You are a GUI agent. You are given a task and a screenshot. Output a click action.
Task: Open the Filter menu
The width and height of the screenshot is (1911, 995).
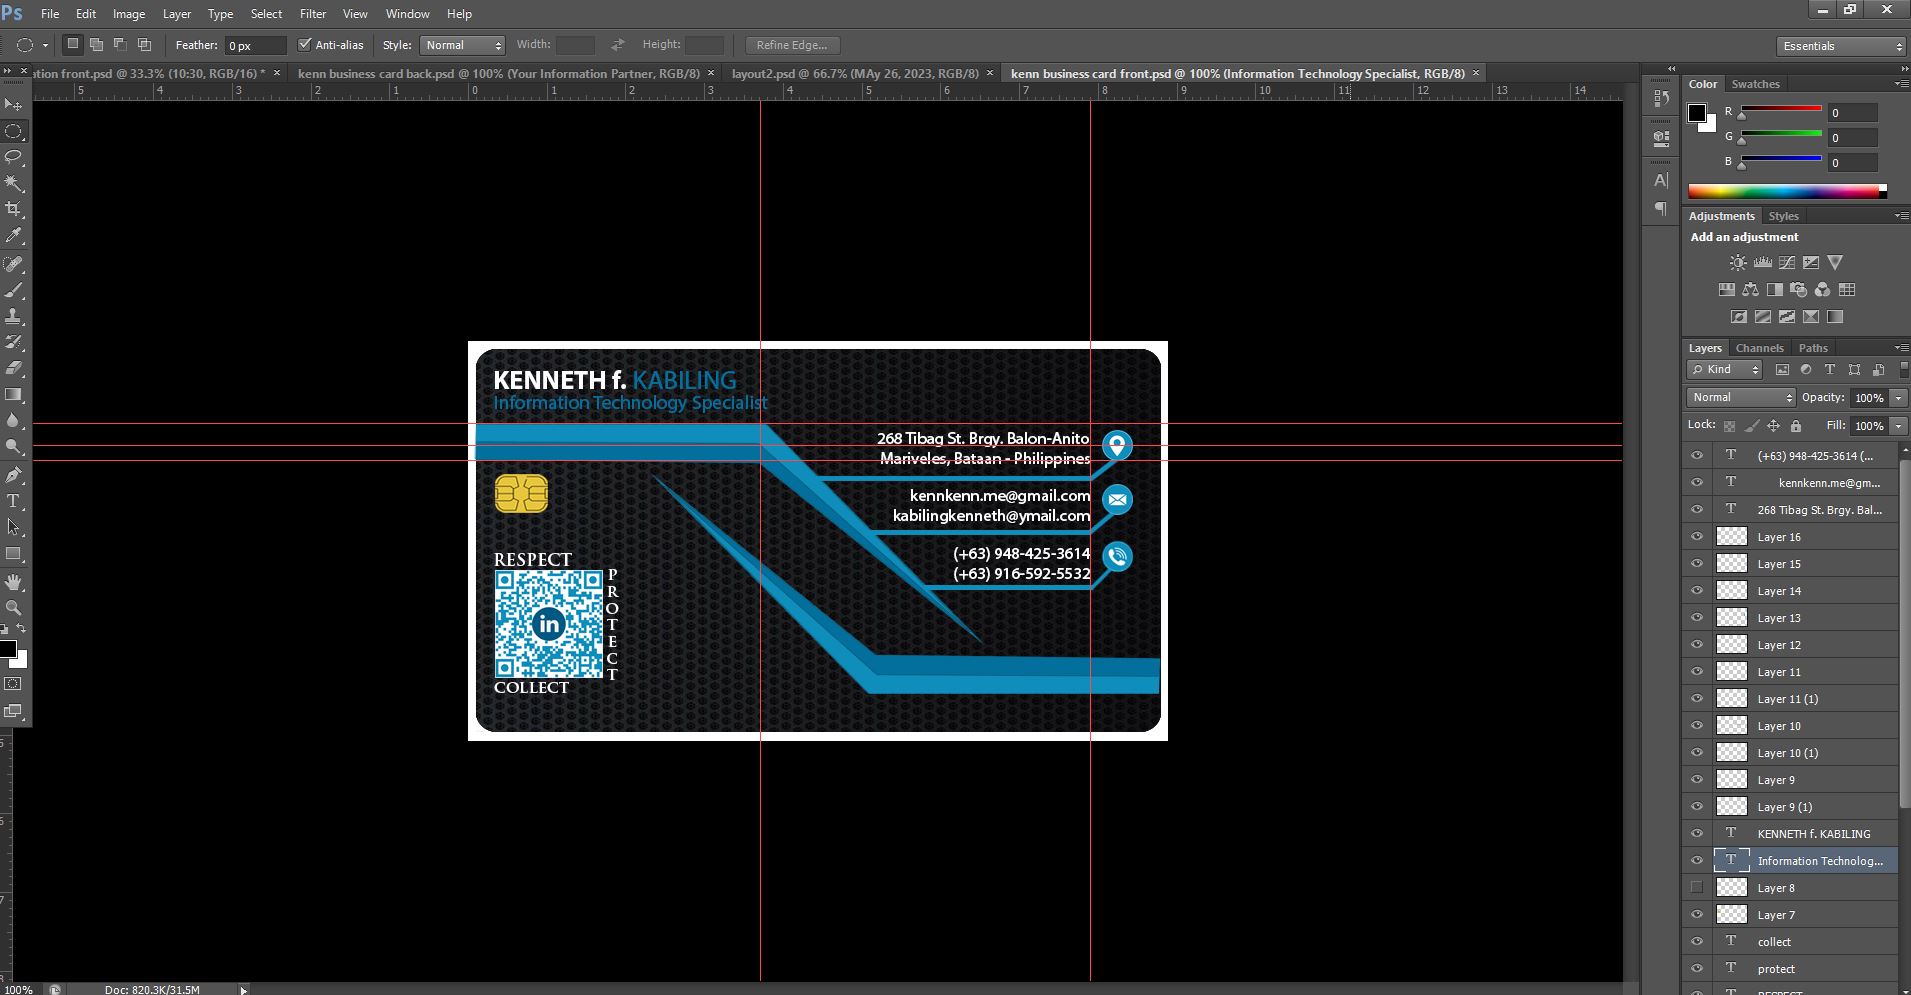tap(313, 14)
